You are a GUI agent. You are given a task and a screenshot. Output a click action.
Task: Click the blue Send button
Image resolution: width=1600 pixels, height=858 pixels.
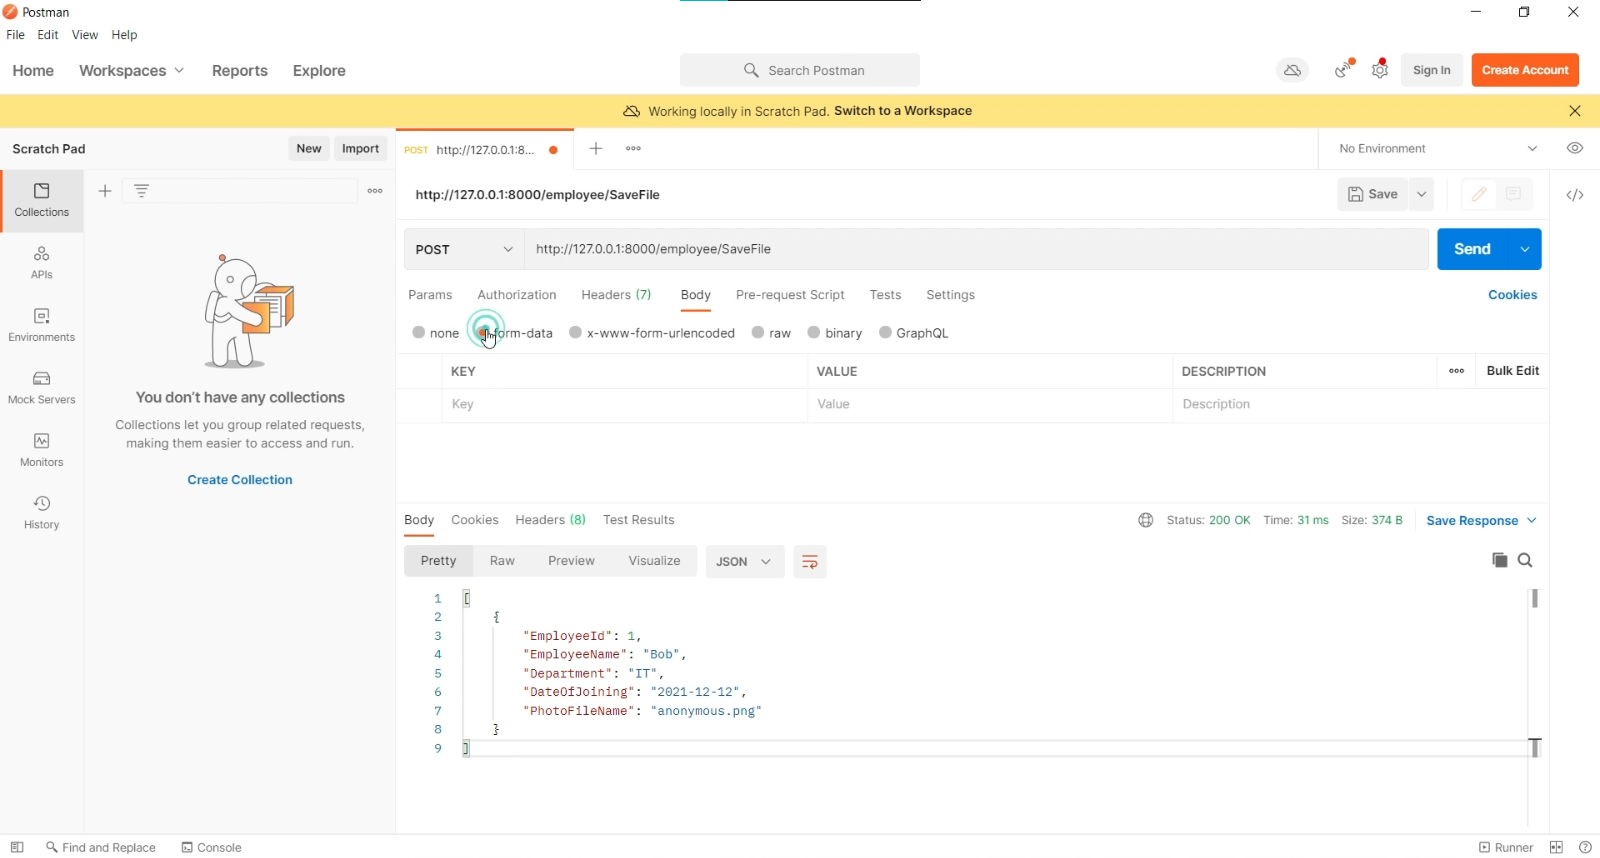(x=1473, y=250)
